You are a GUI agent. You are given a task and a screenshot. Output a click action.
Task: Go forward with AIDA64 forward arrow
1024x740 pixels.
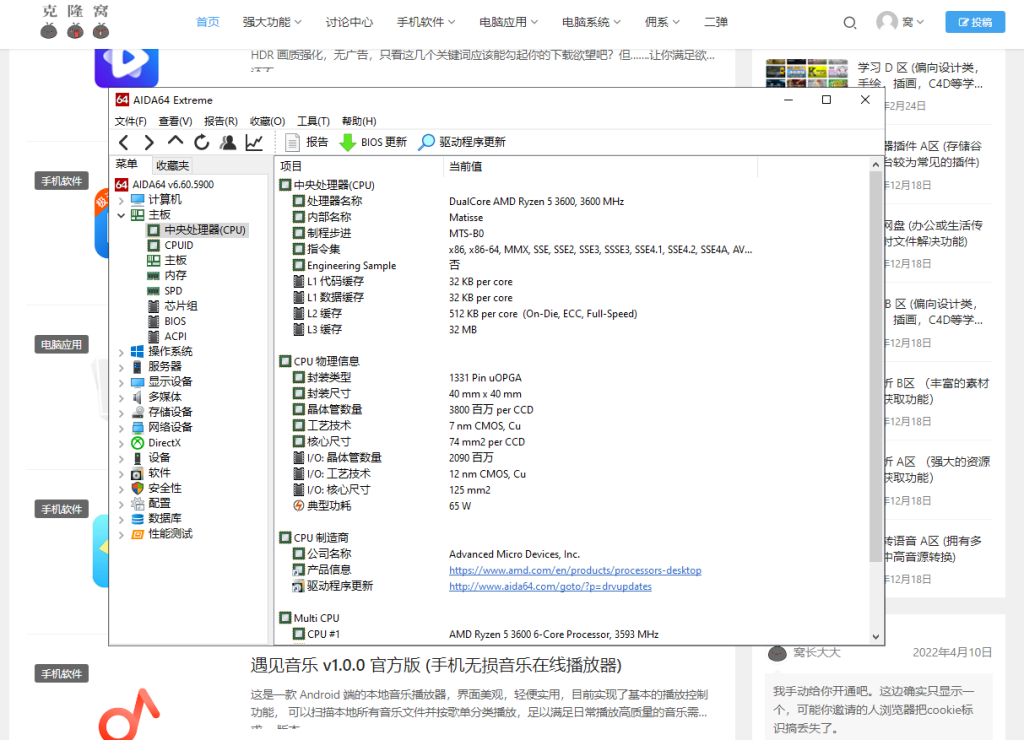point(149,142)
